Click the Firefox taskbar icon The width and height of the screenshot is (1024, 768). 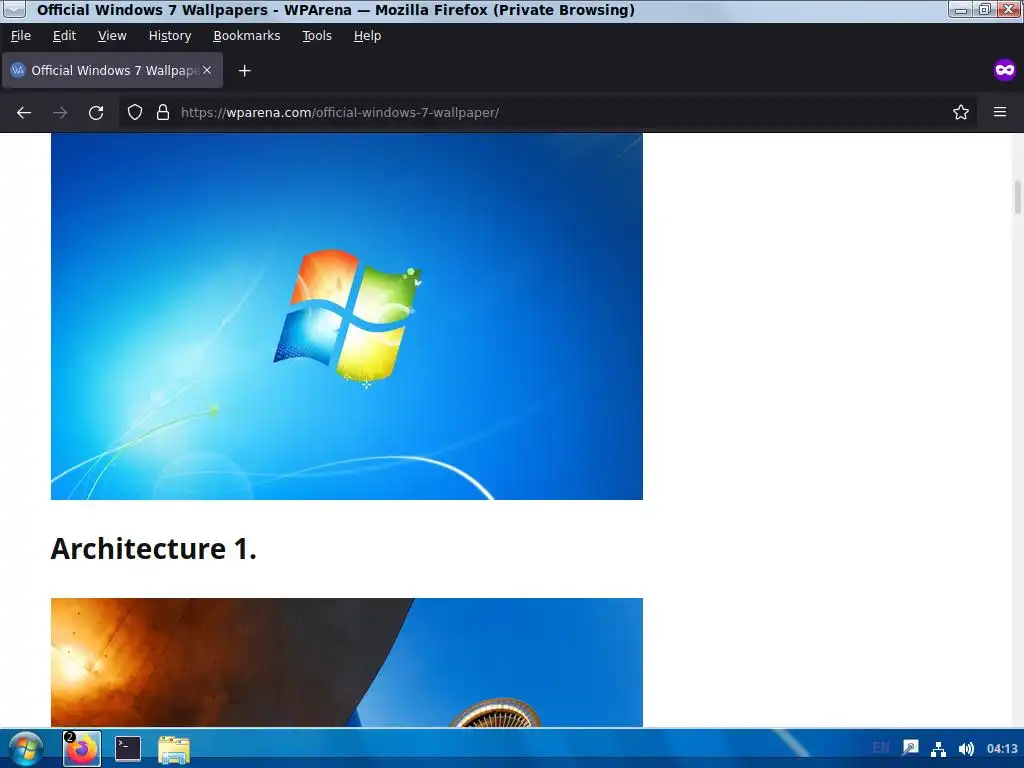click(82, 748)
